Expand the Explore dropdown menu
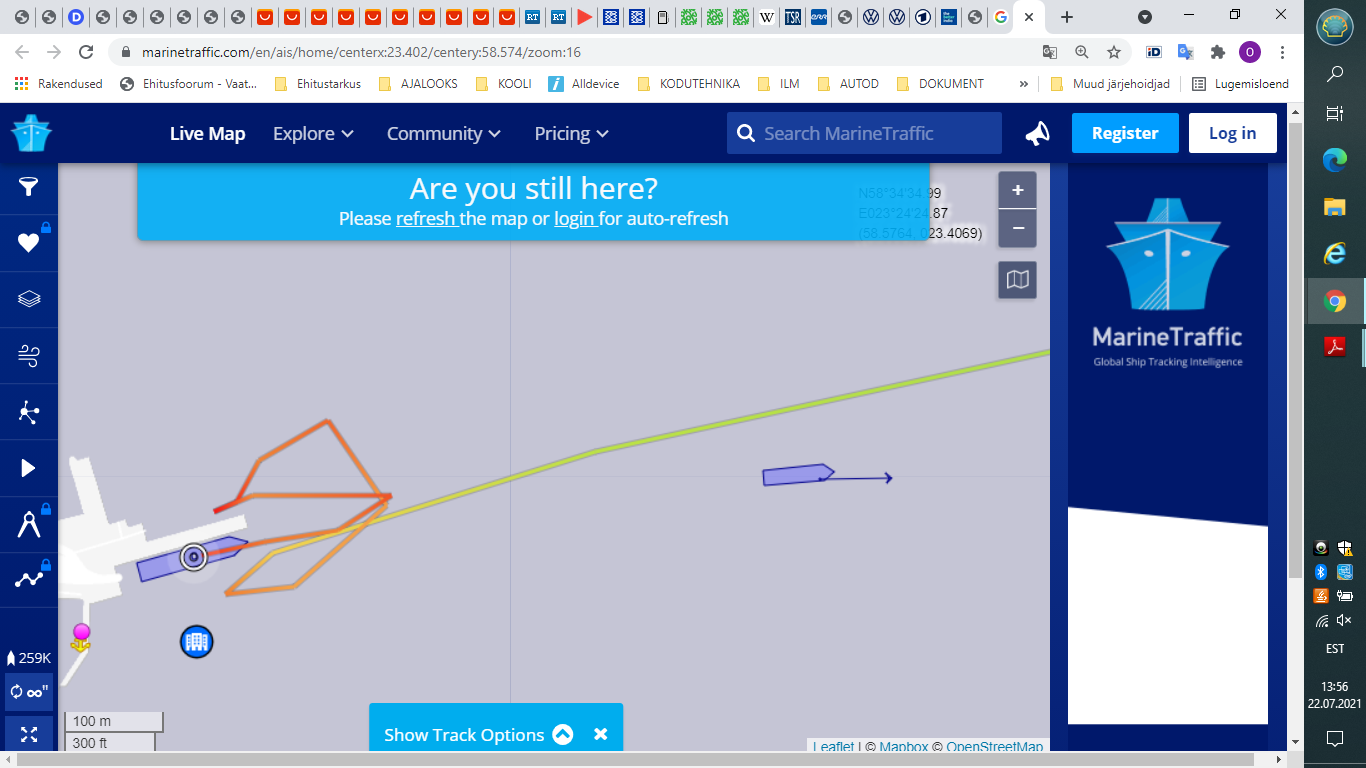This screenshot has height=768, width=1366. point(313,134)
